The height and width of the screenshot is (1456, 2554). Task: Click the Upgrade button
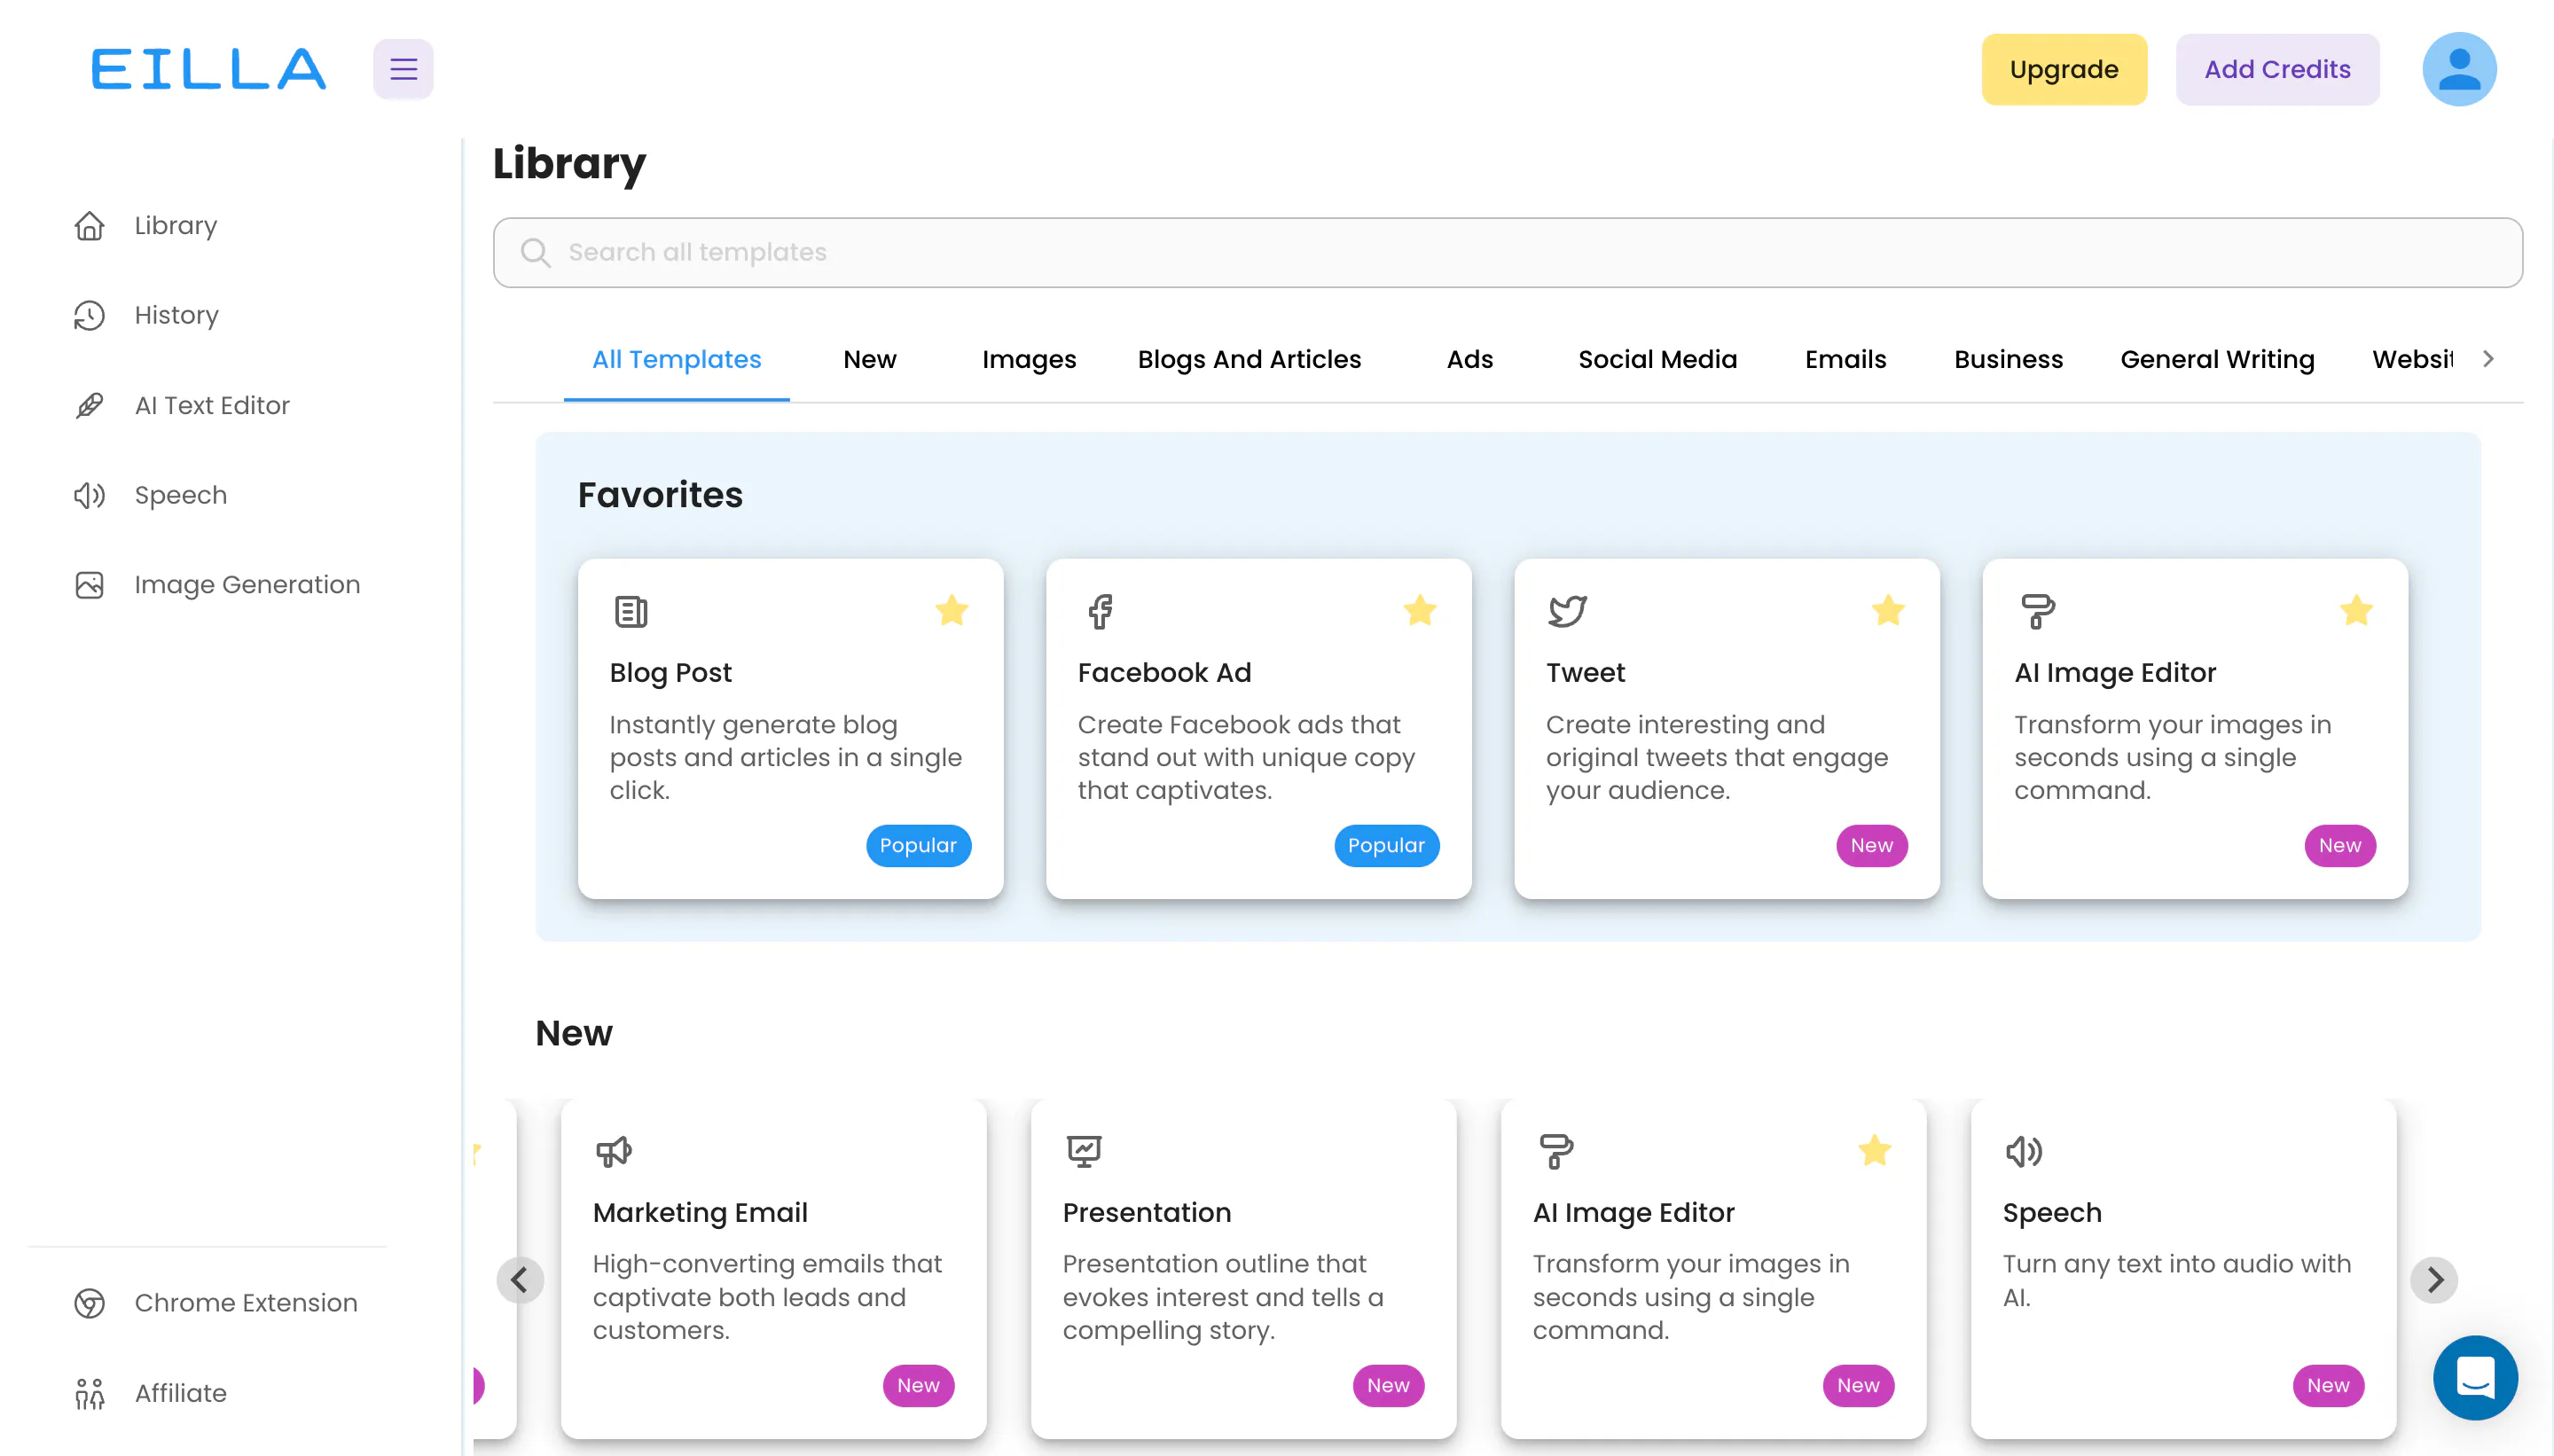(2063, 69)
